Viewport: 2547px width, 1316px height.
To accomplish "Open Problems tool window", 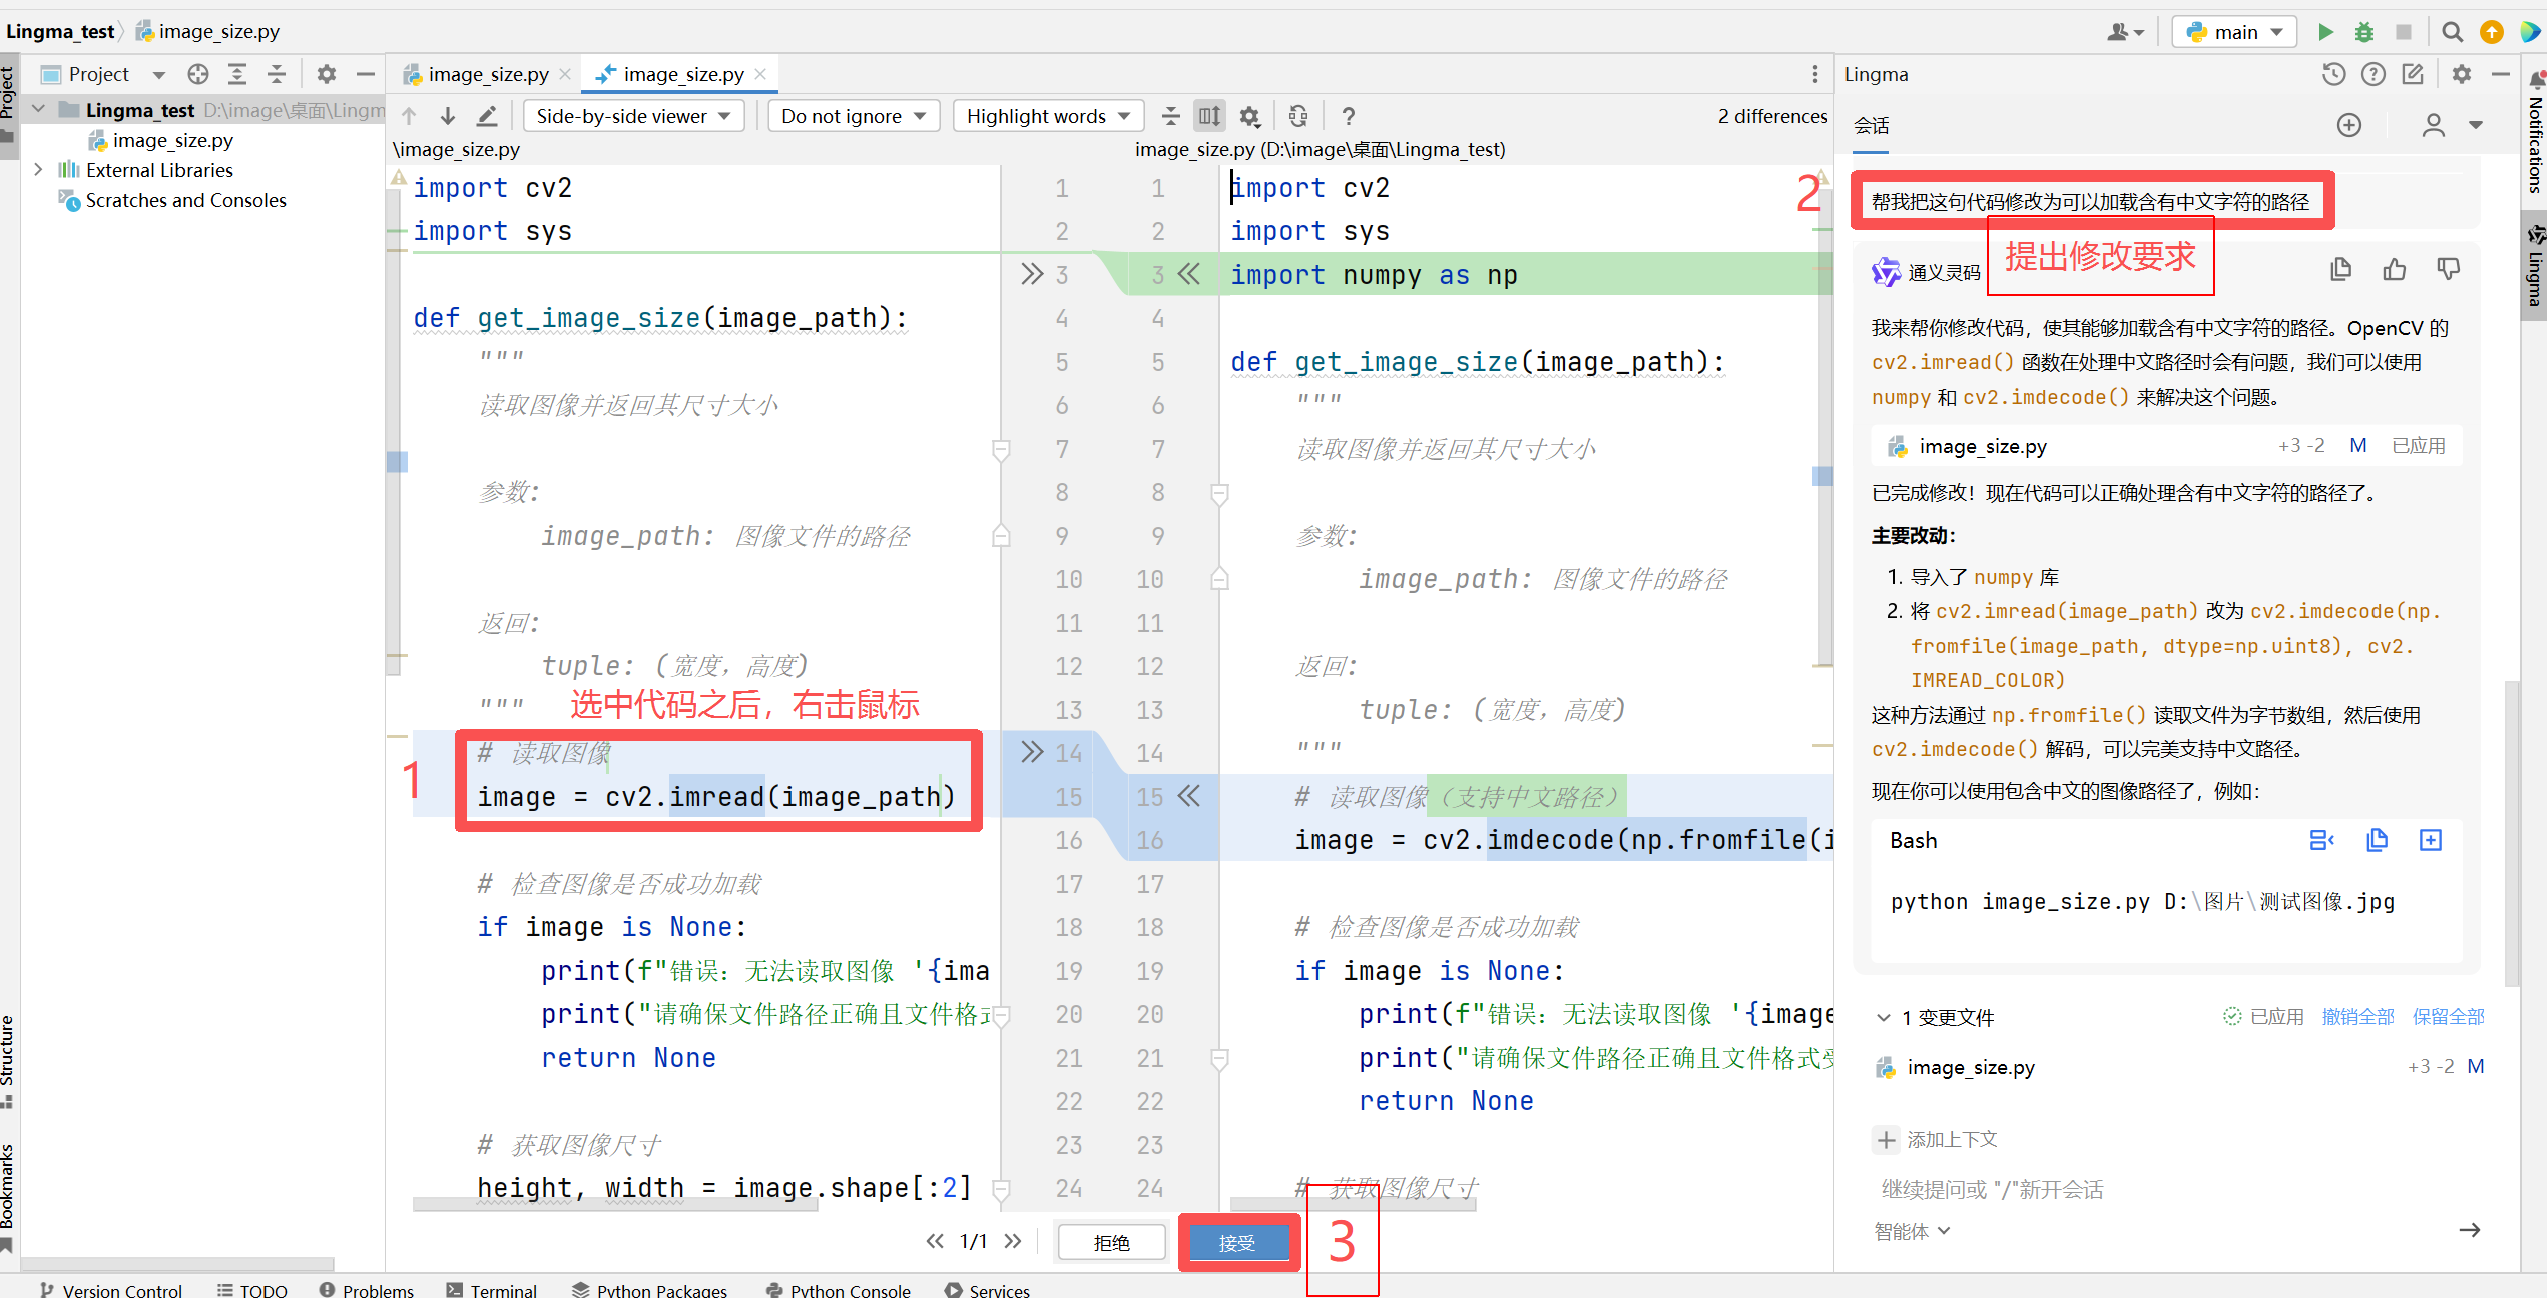I will (366, 1290).
